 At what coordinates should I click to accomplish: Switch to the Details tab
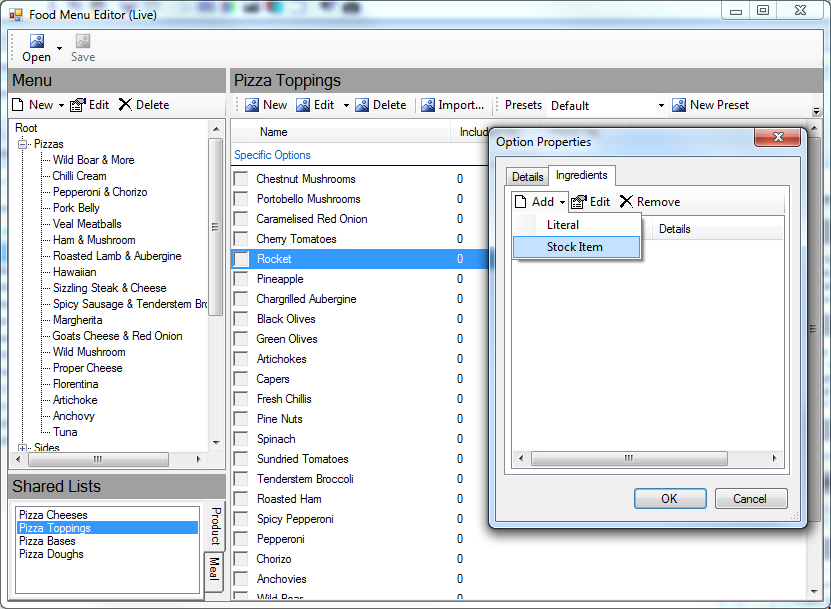[x=527, y=177]
